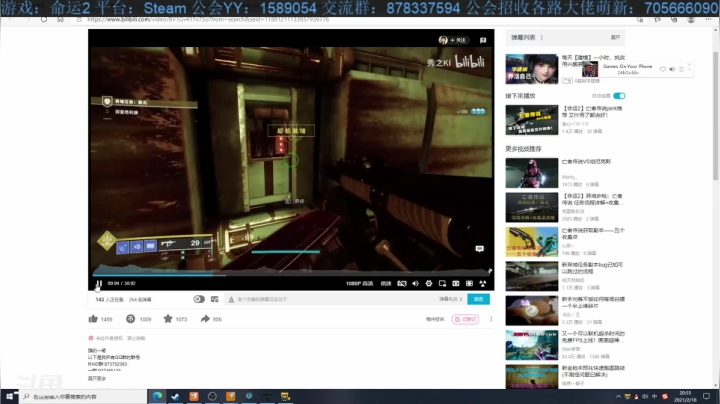This screenshot has width=720, height=404.
Task: Open the playback speed menu (倍速)
Action: point(386,284)
